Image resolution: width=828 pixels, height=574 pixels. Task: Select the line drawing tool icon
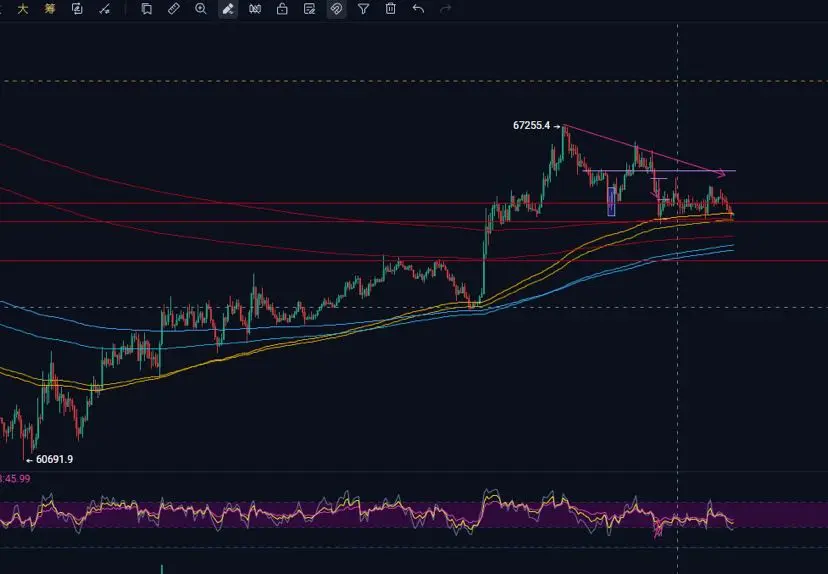105,8
